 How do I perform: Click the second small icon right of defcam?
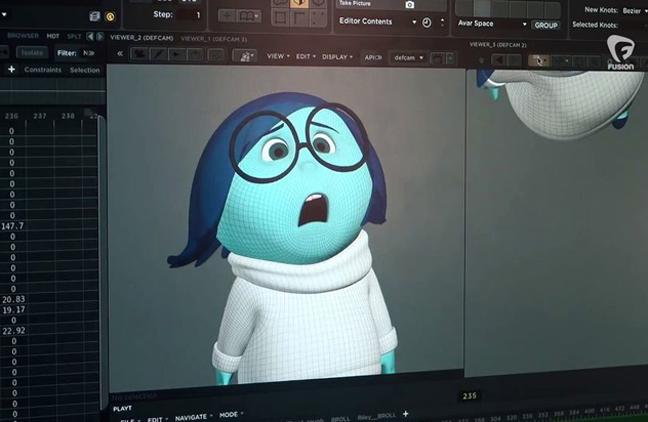tap(450, 58)
